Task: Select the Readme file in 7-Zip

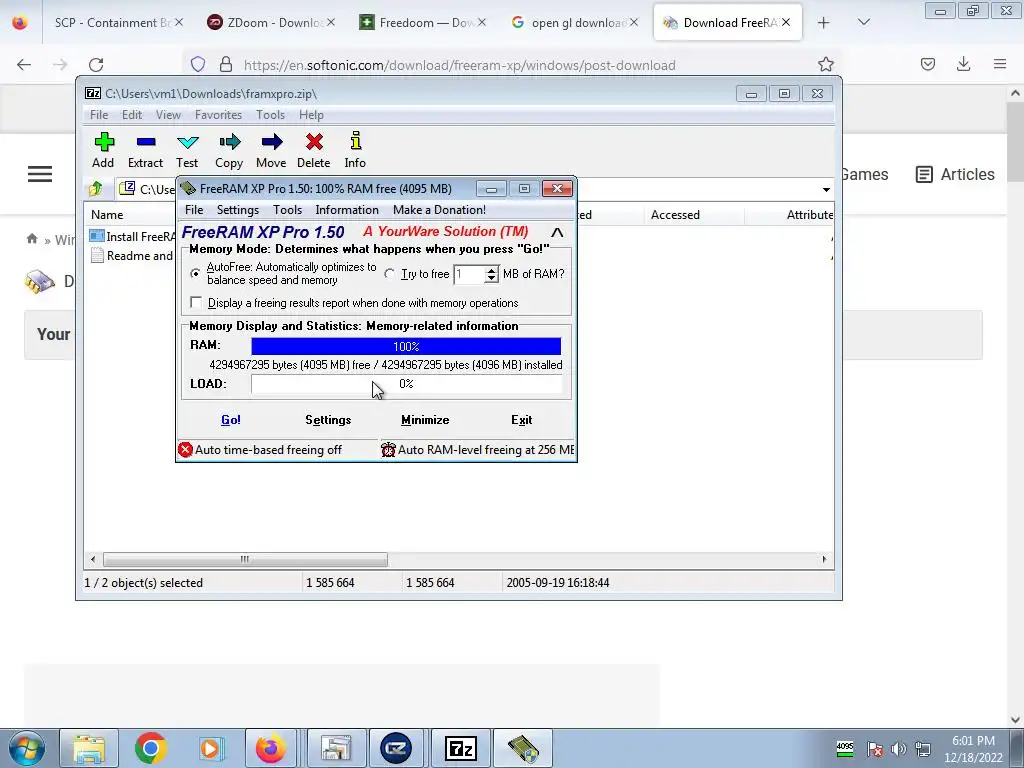Action: [x=133, y=255]
